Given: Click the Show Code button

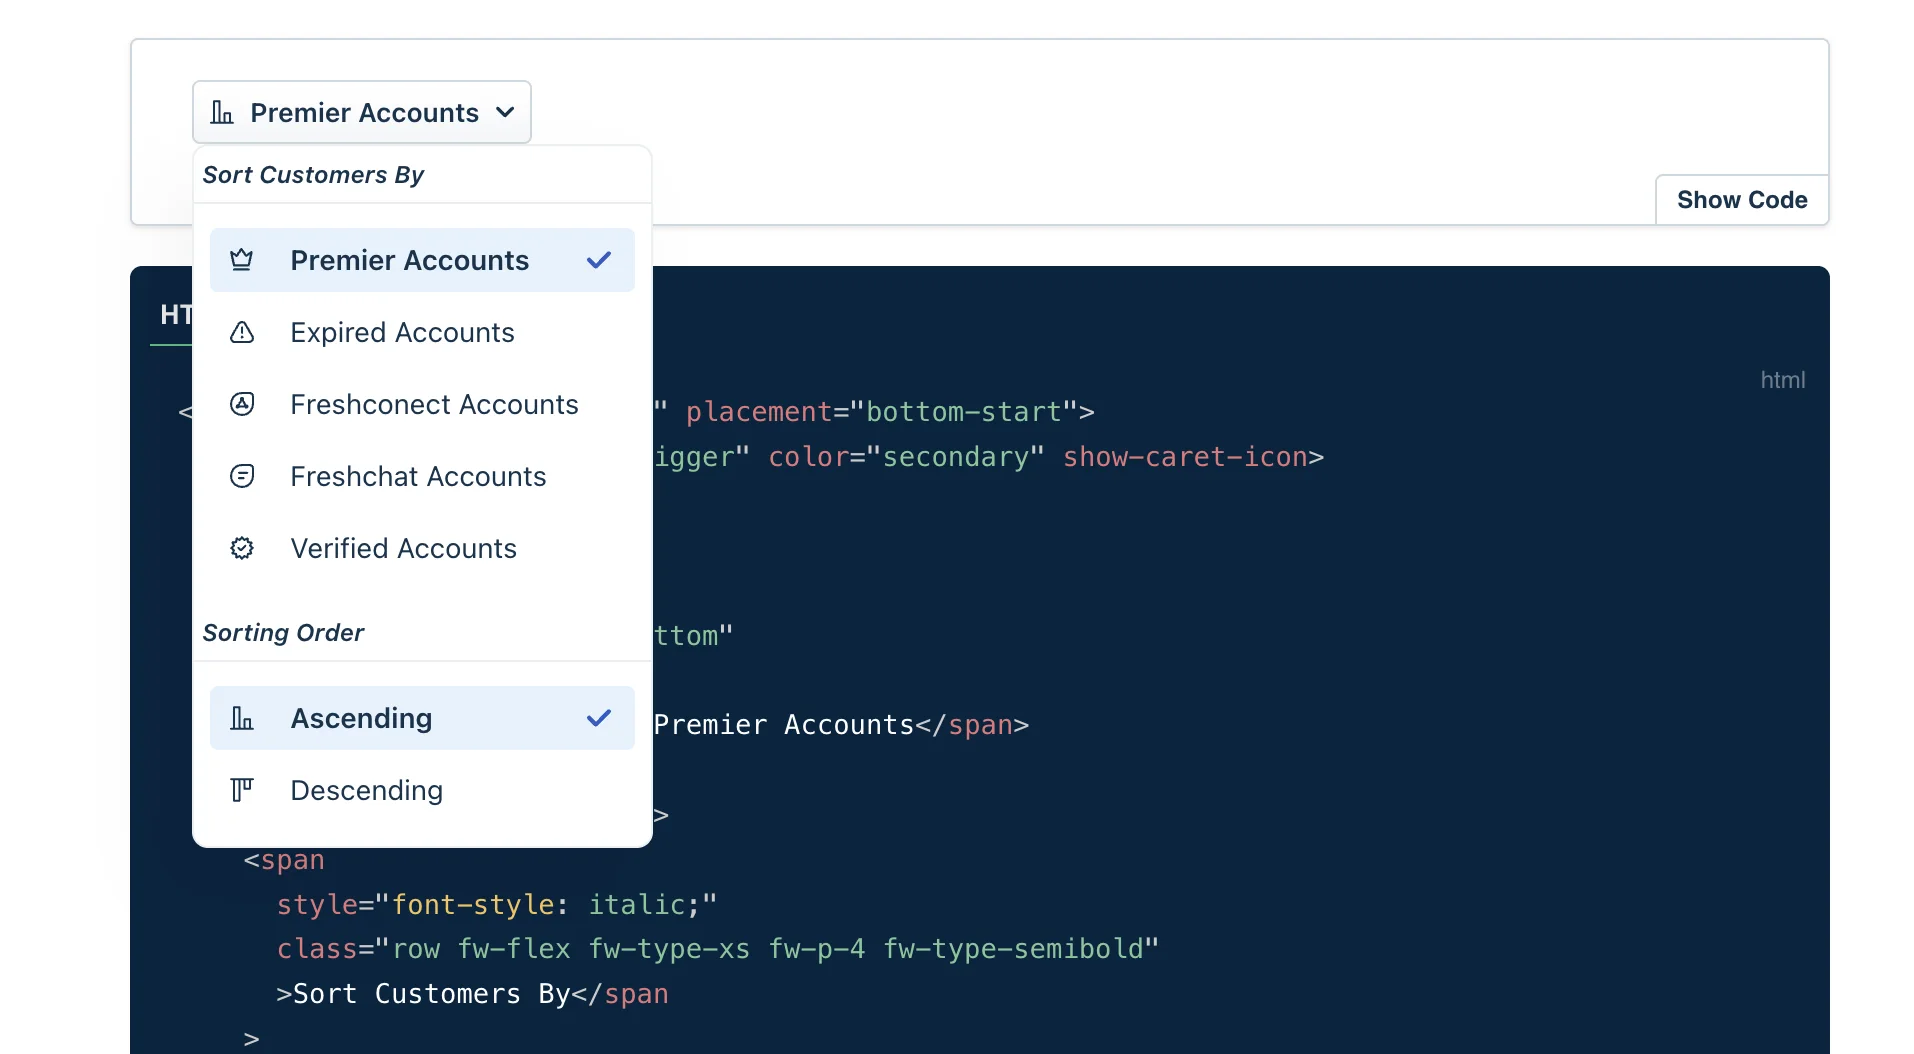Looking at the screenshot, I should 1742,200.
